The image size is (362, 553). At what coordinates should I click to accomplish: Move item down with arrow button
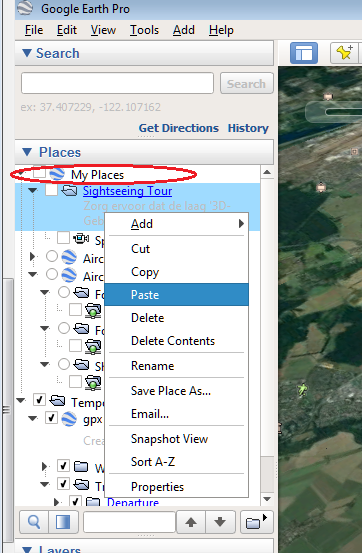220,522
